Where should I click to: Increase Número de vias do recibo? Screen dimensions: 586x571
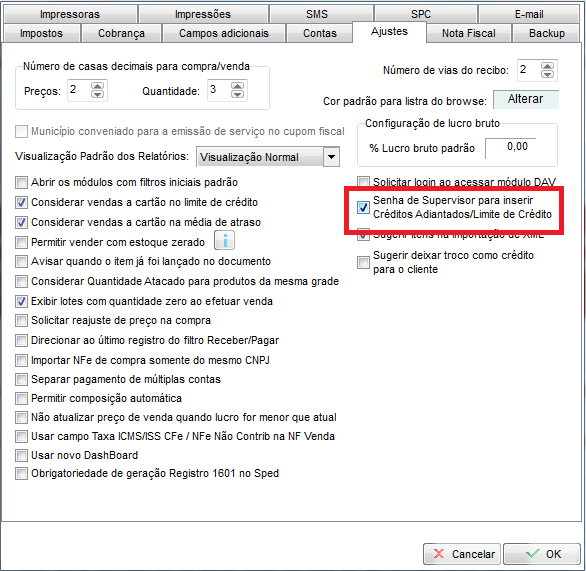tap(548, 66)
